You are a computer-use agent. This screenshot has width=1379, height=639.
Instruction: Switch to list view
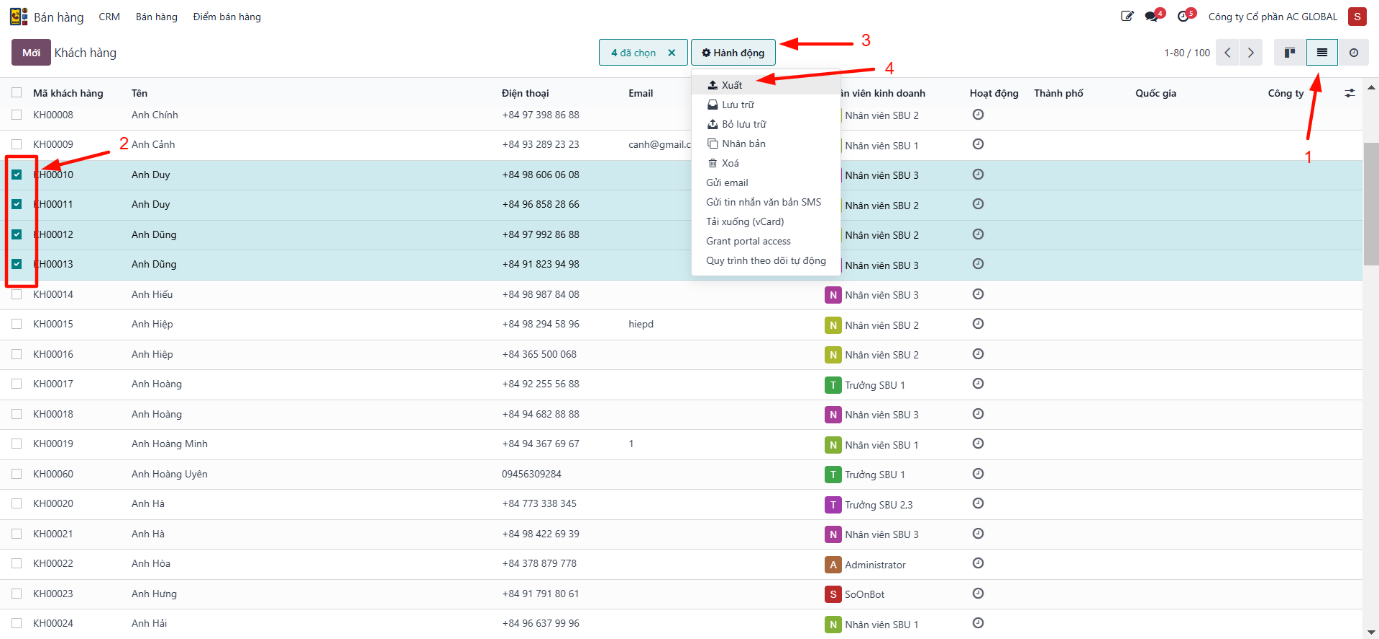point(1322,52)
